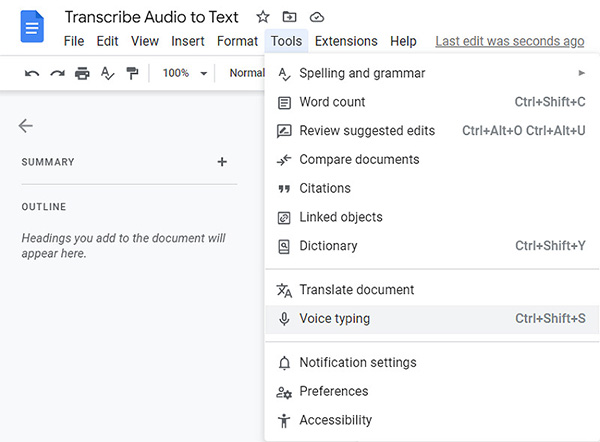This screenshot has height=442, width=600.
Task: Select Voice typing menu entry
Action: [x=432, y=319]
